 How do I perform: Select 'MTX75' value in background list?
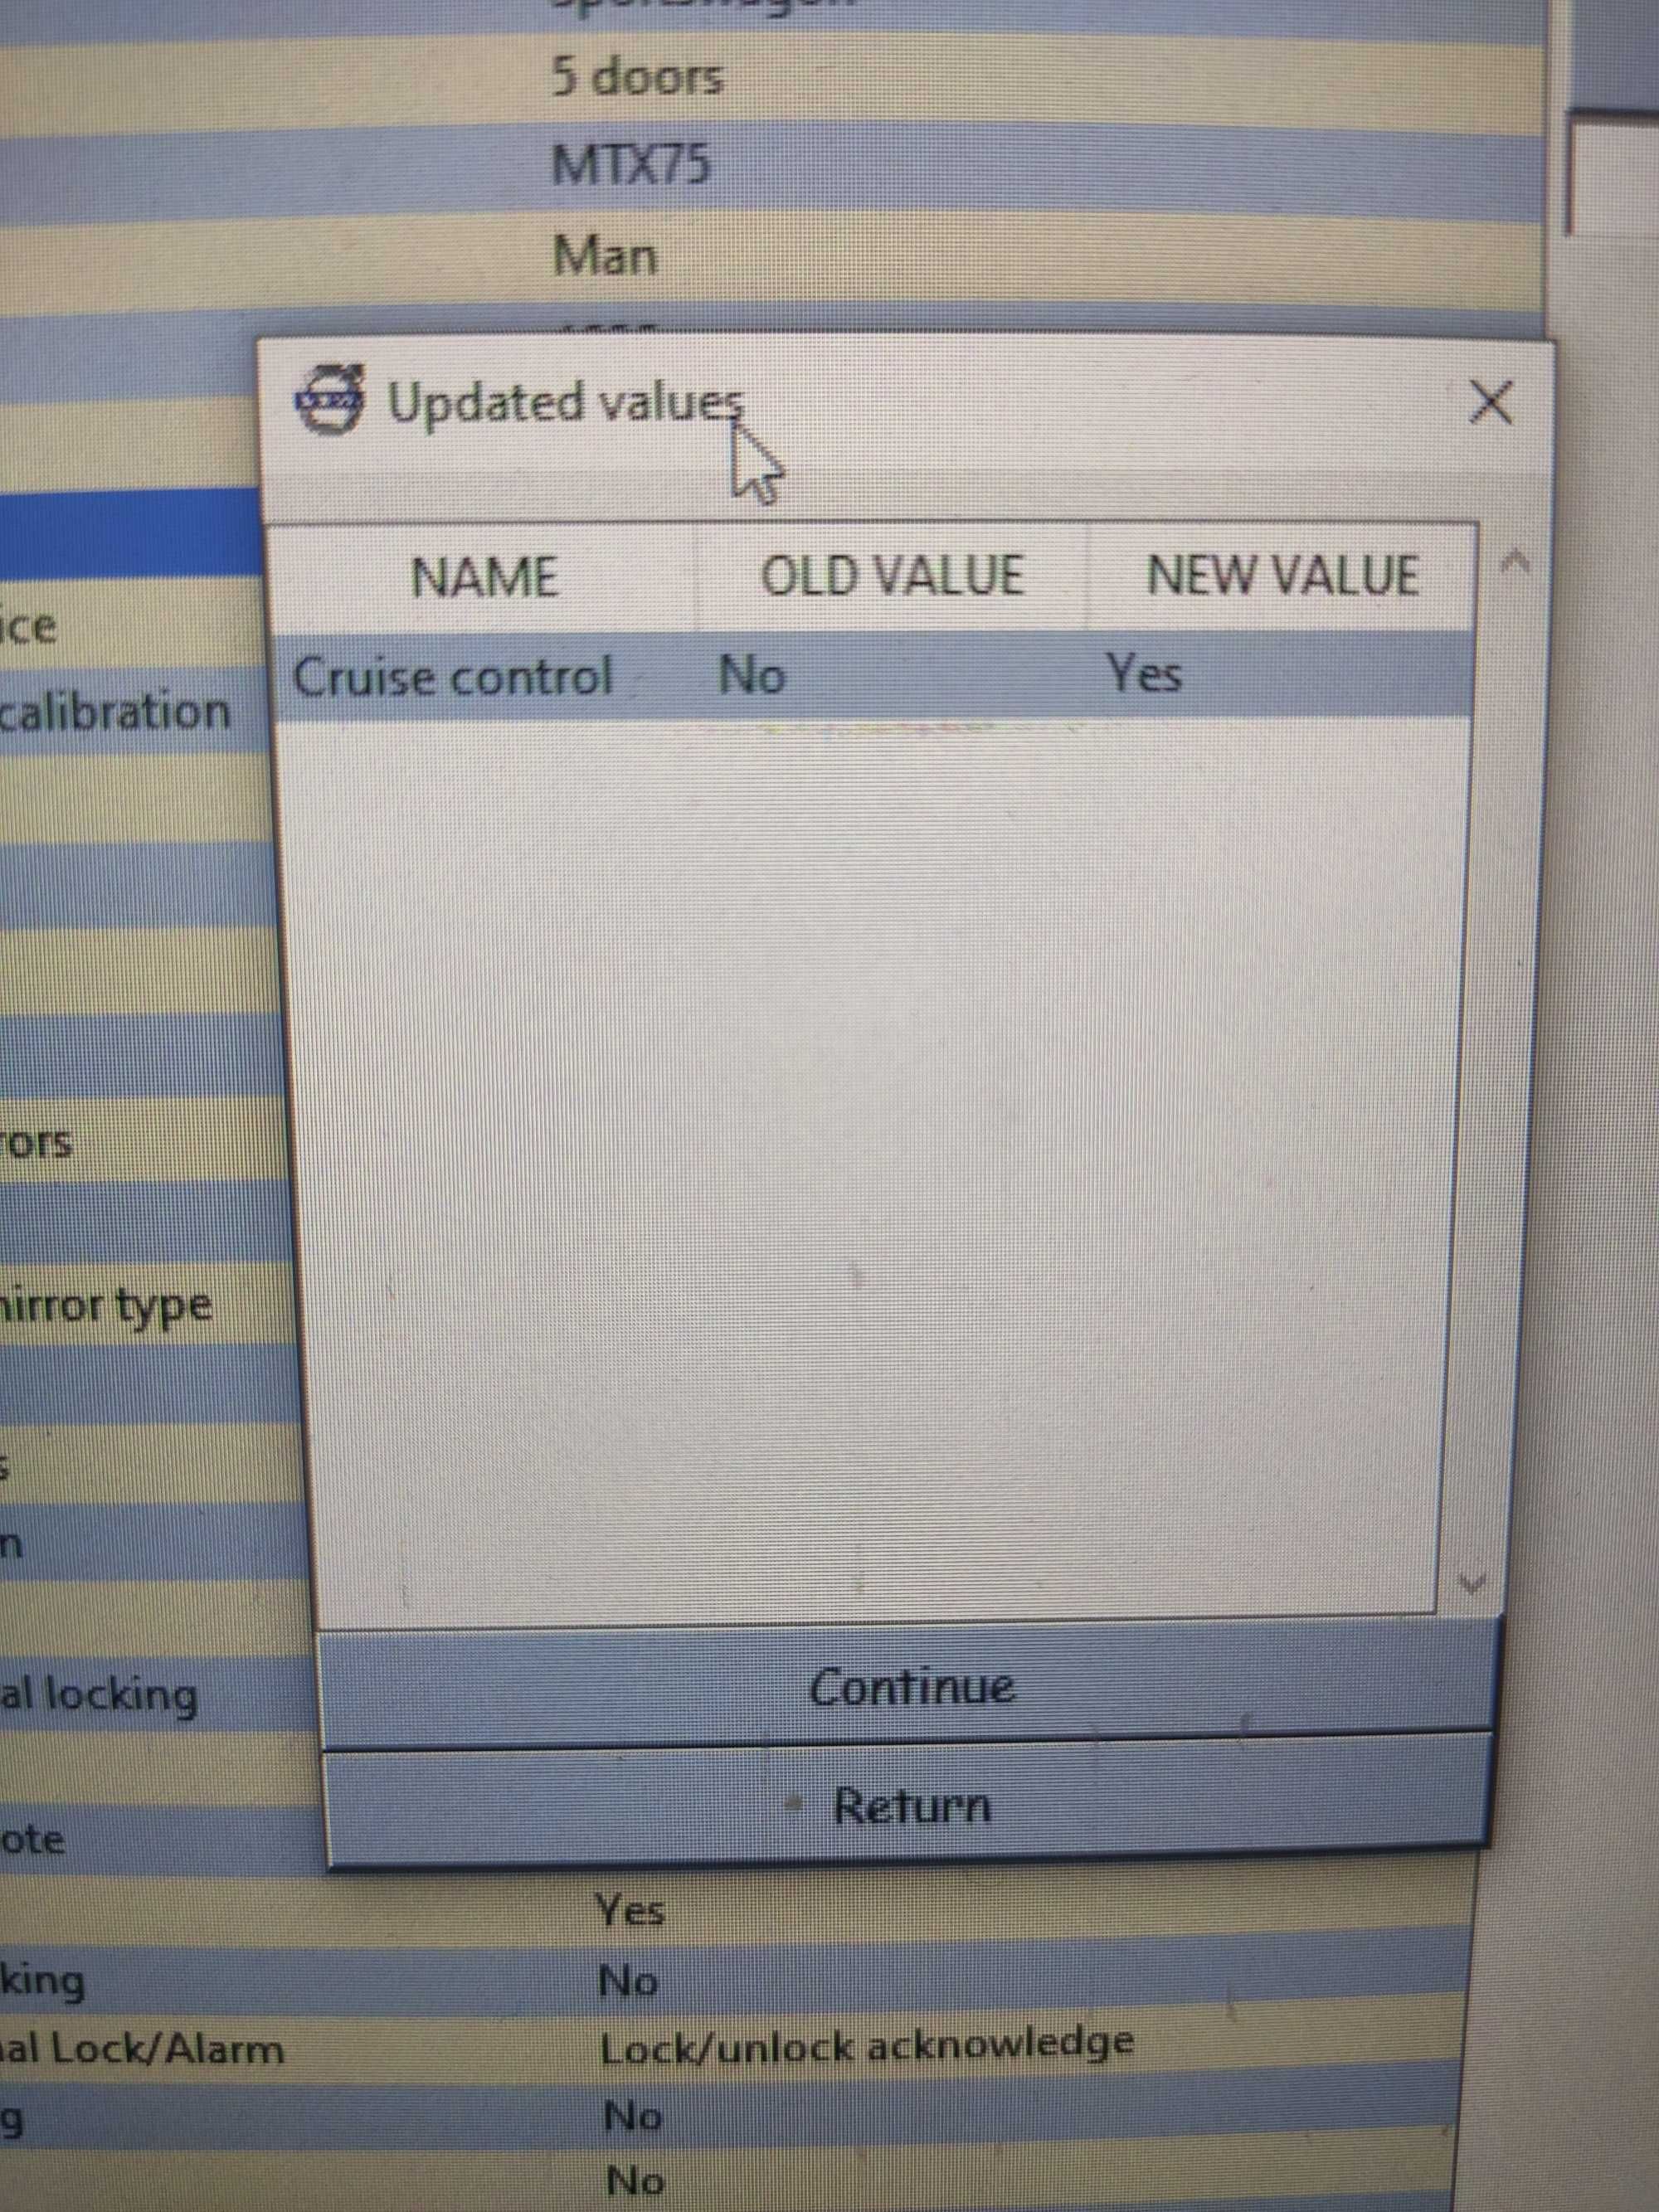tap(631, 164)
